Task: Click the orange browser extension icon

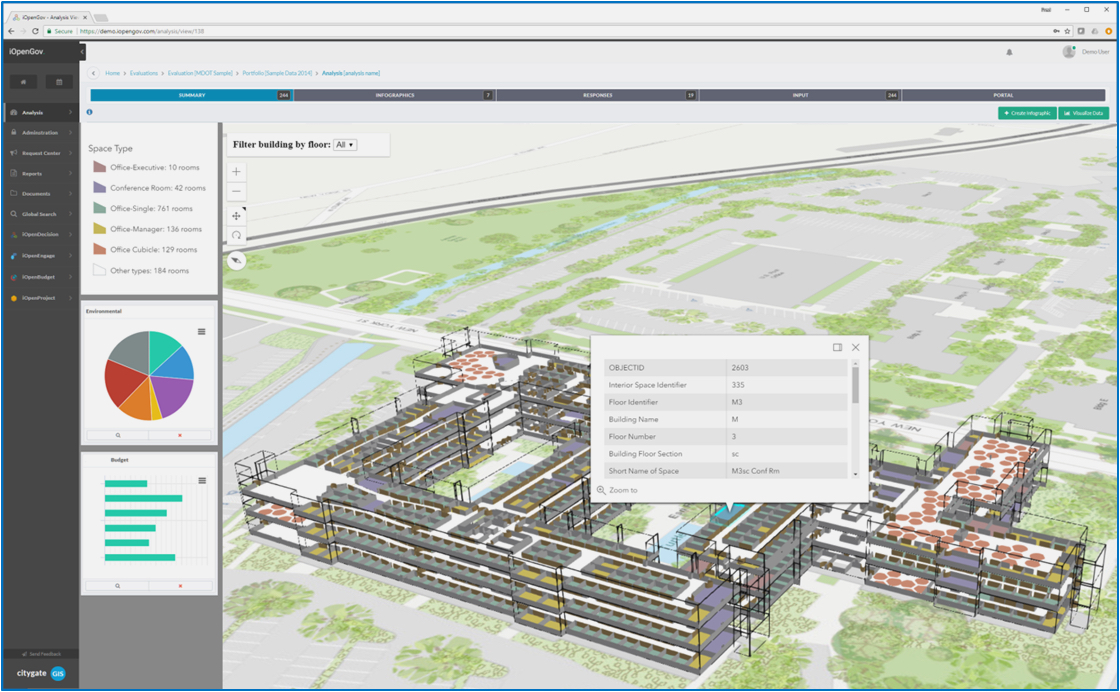Action: 1109,31
